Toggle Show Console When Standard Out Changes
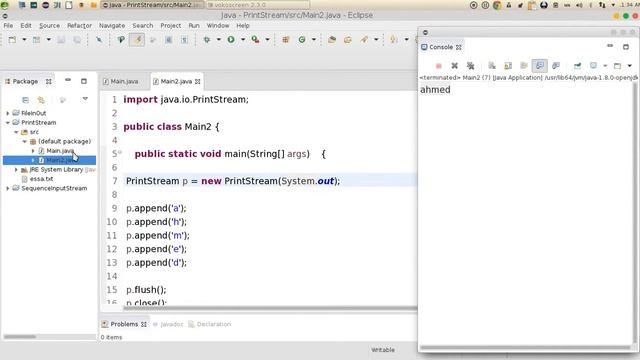640x360 pixels. pos(540,66)
